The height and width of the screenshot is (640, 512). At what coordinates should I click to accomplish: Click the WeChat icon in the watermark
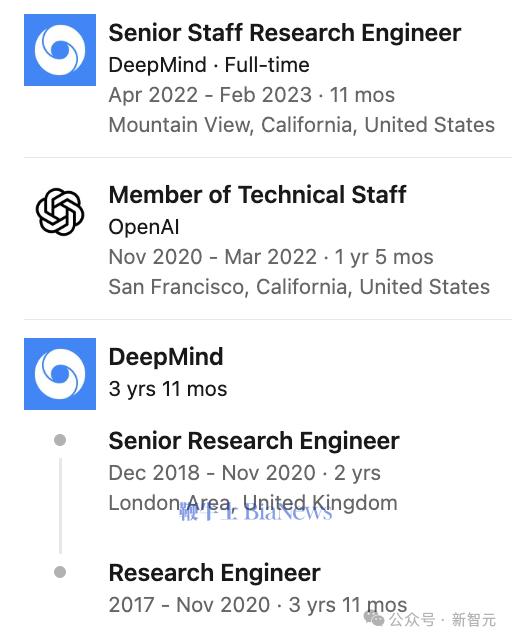click(x=374, y=618)
